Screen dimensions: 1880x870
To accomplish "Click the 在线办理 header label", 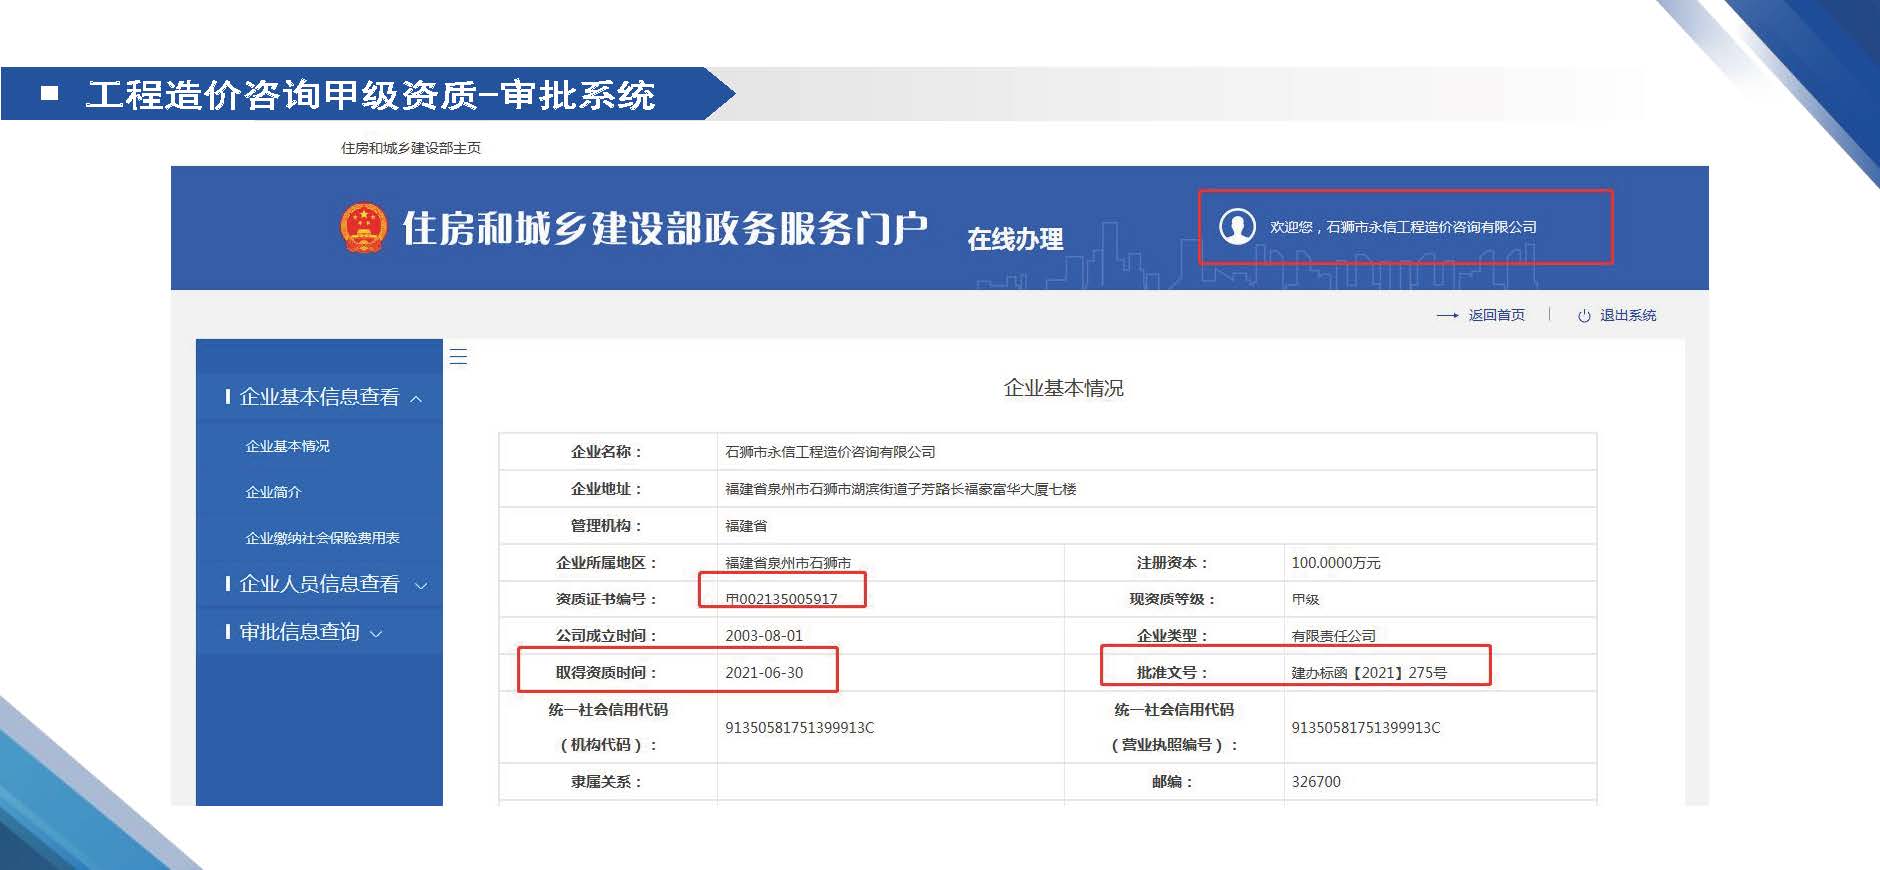I will pos(1015,239).
